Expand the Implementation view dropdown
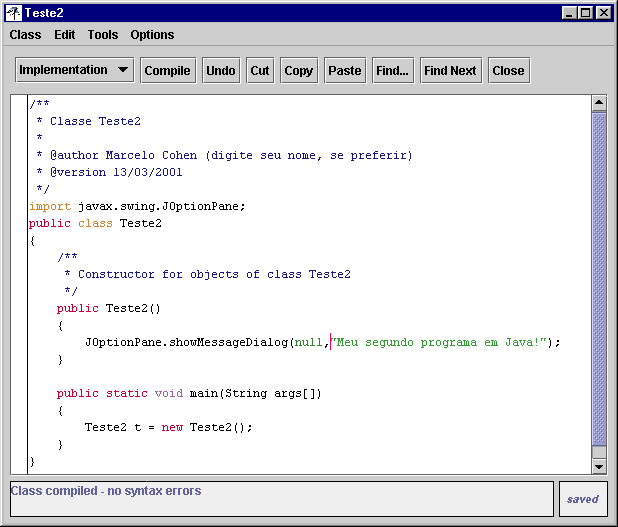618x527 pixels. point(74,70)
